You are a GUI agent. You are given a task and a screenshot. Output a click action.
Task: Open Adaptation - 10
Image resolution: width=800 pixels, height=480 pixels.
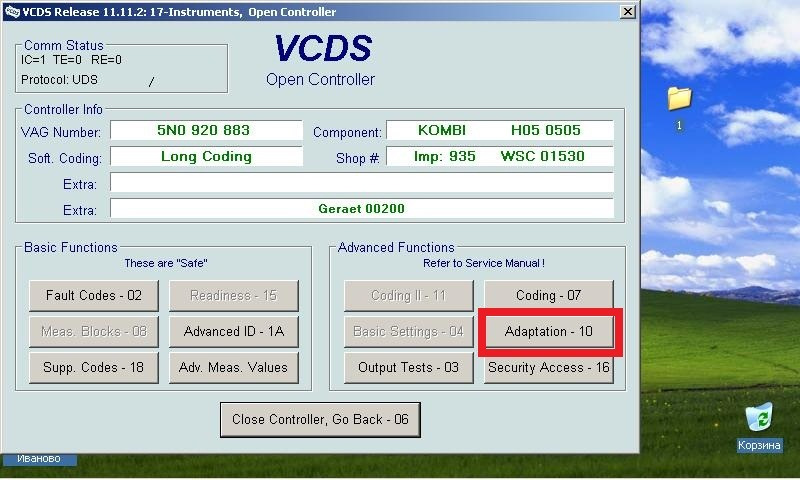click(548, 332)
